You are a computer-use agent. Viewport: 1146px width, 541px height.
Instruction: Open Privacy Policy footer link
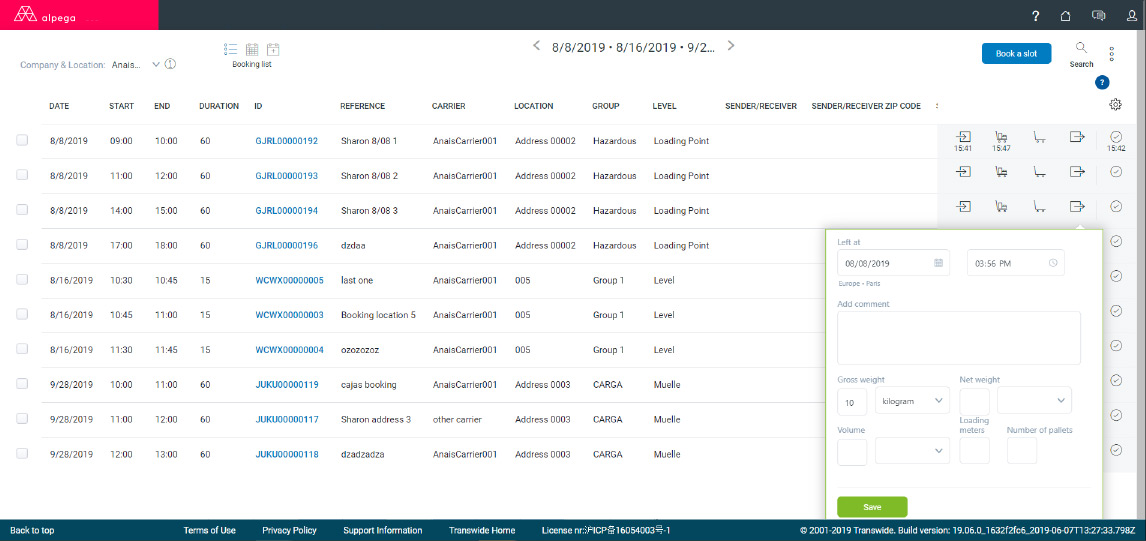pos(289,530)
